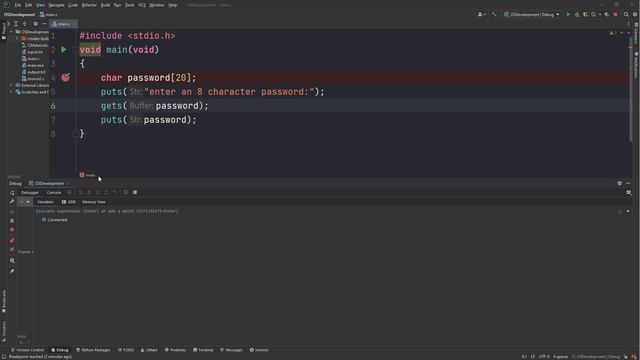640x360 pixels.
Task: Toggle mute breakpoints icon in debug sidebar
Action: point(12,250)
